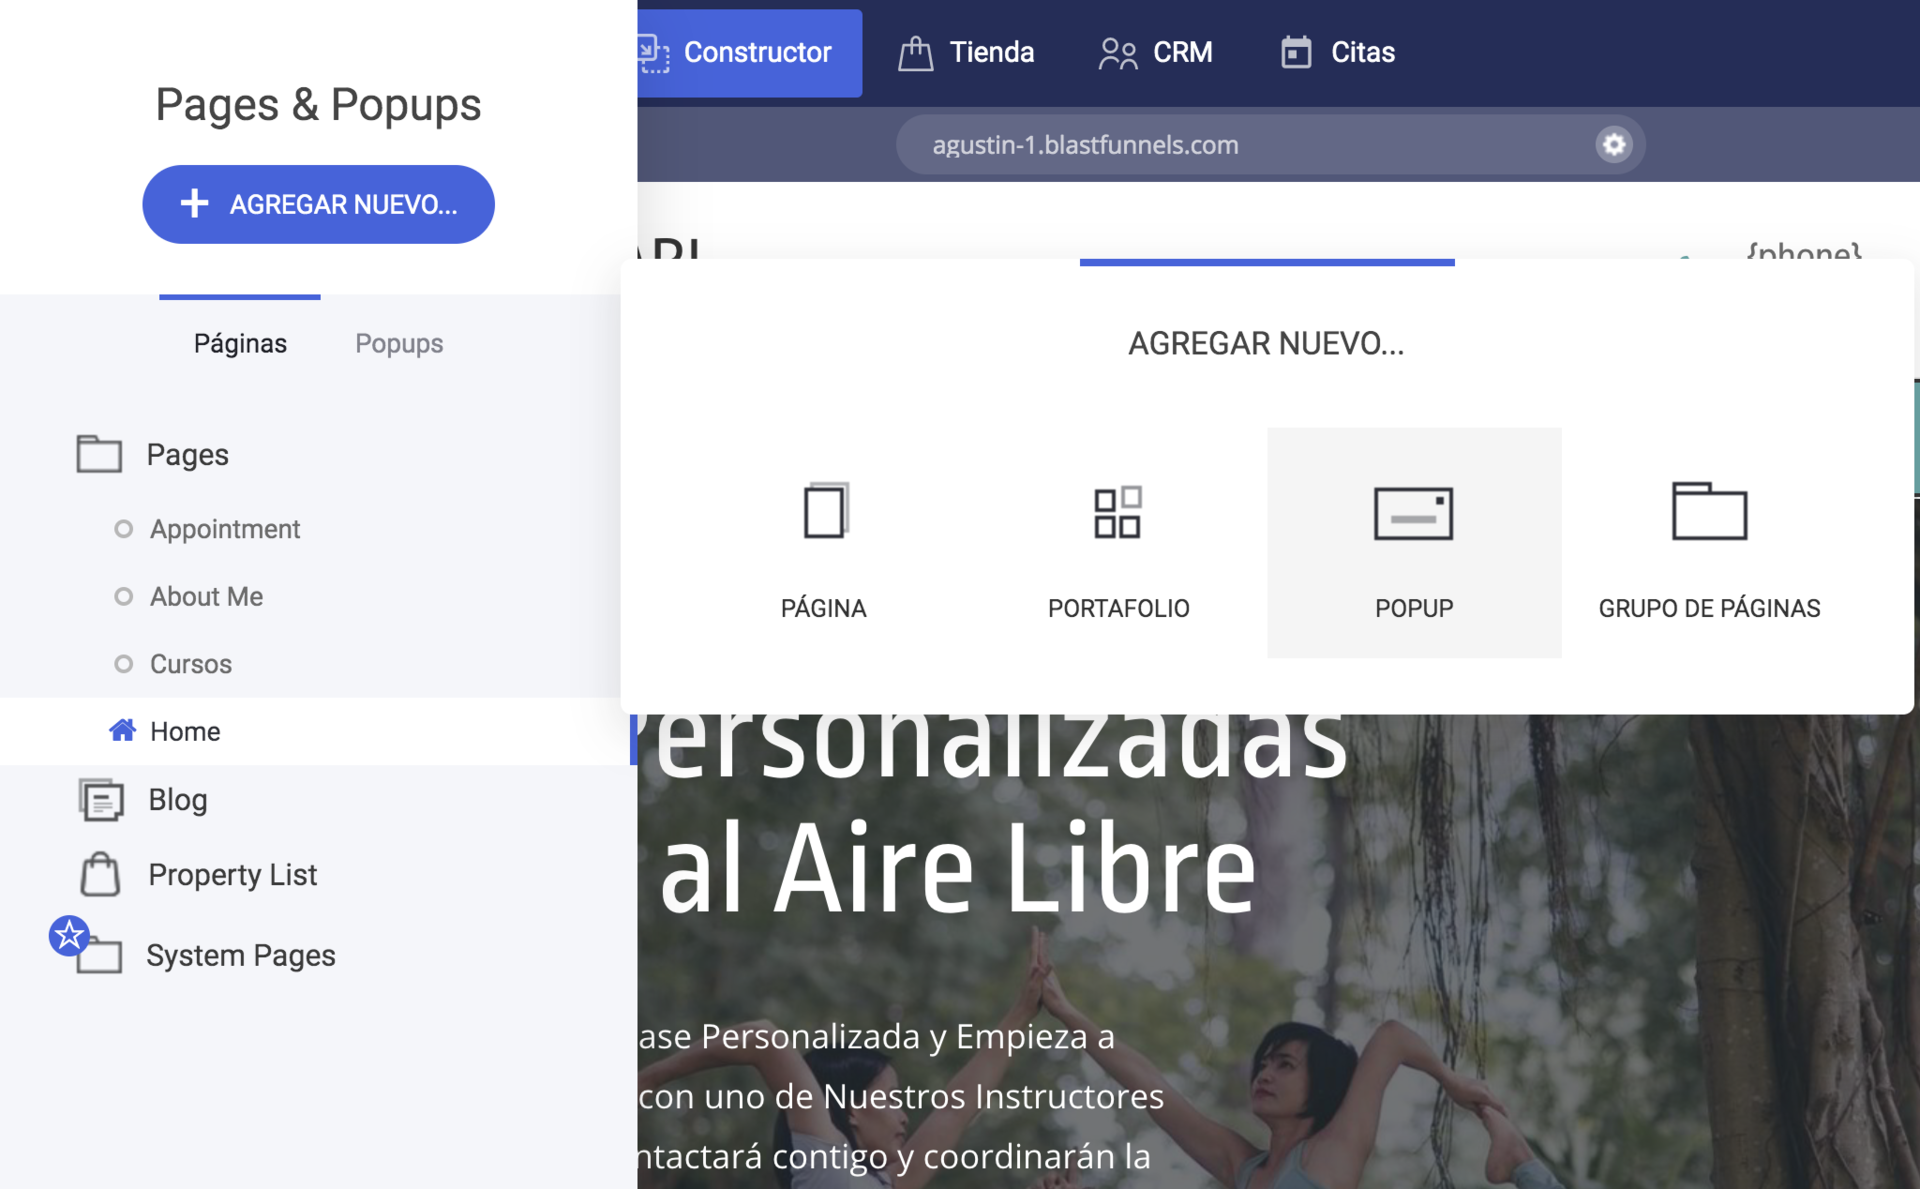Select GRUPO DE PÁGINAS icon

(1708, 513)
